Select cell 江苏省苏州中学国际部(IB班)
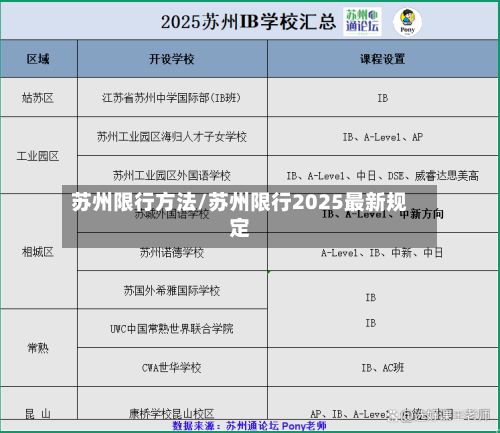This screenshot has height=433, width=500. point(172,97)
